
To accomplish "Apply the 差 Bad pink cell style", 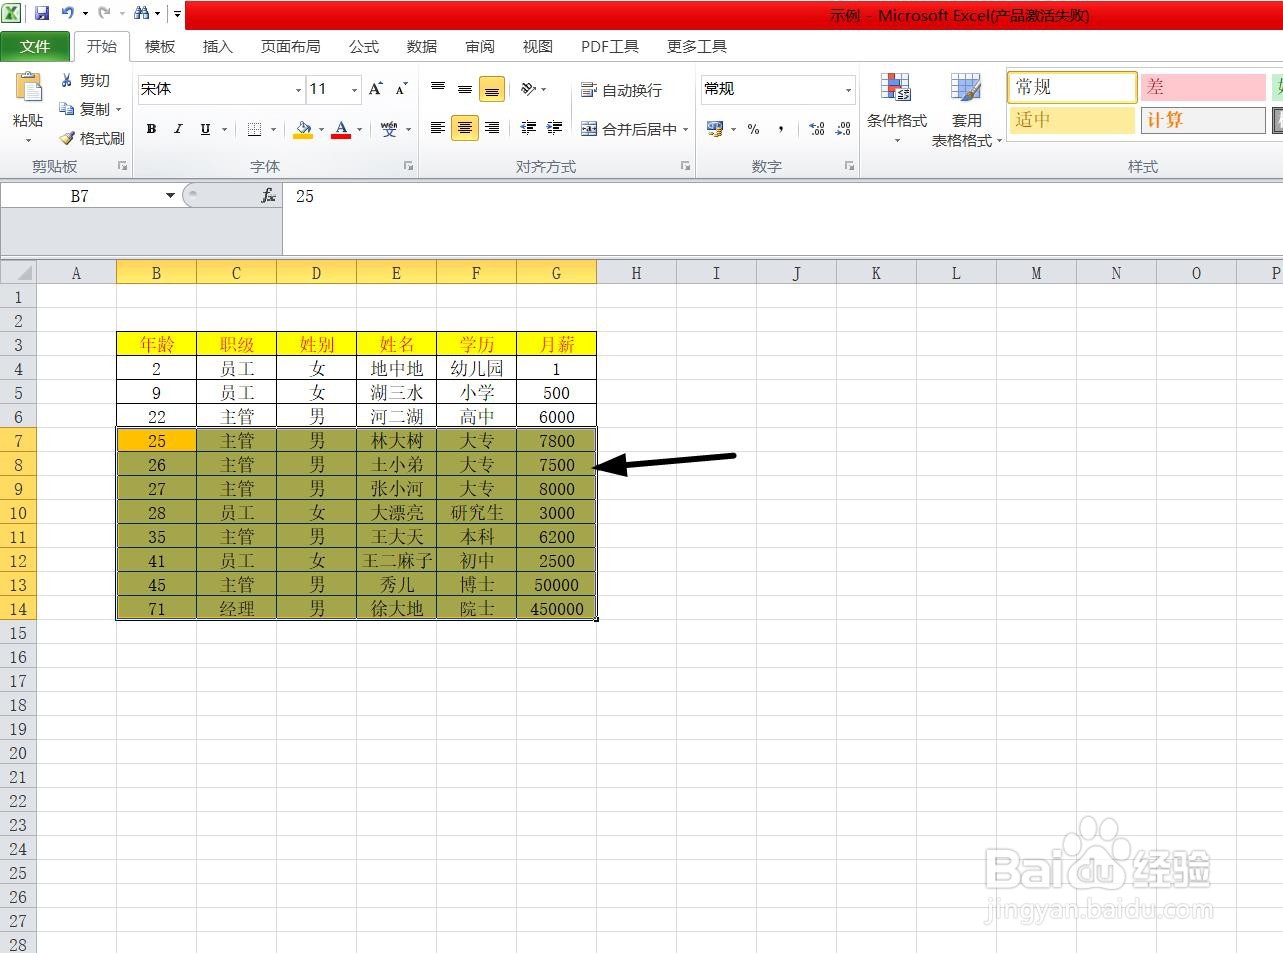I will coord(1203,87).
